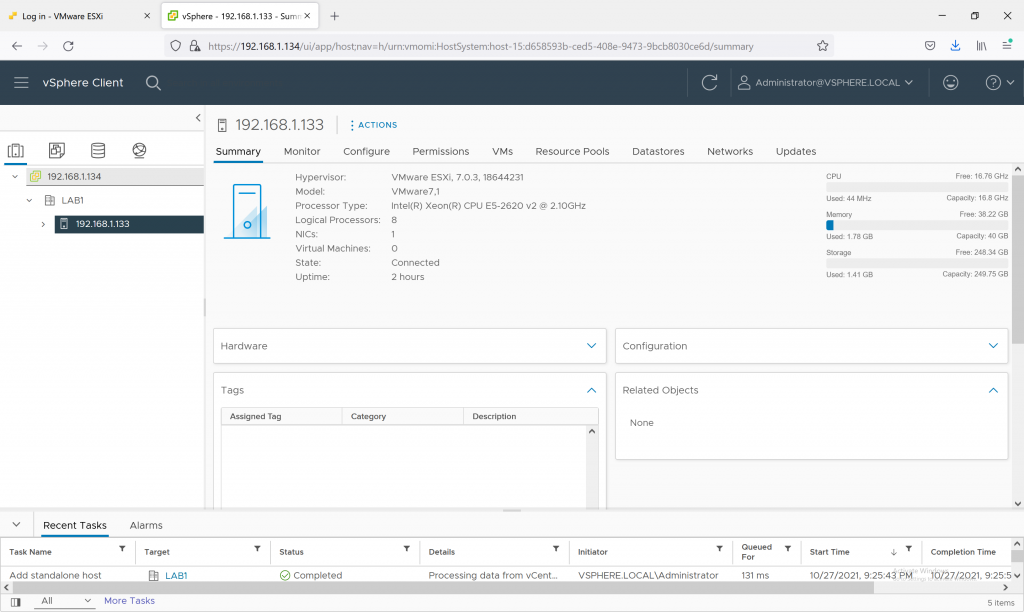The height and width of the screenshot is (612, 1024).
Task: Open the Administrator@VSPHERE.LOCAL user dropdown
Action: [x=825, y=83]
